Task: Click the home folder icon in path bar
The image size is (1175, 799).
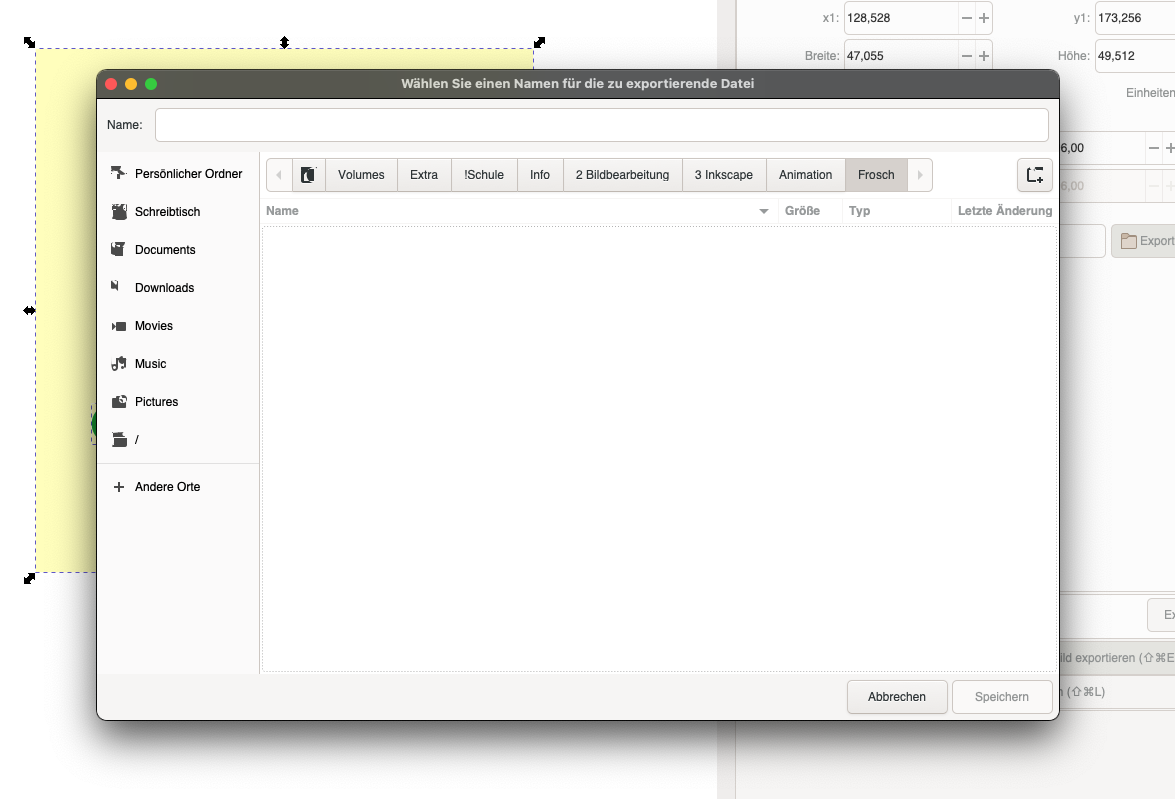Action: pos(308,175)
